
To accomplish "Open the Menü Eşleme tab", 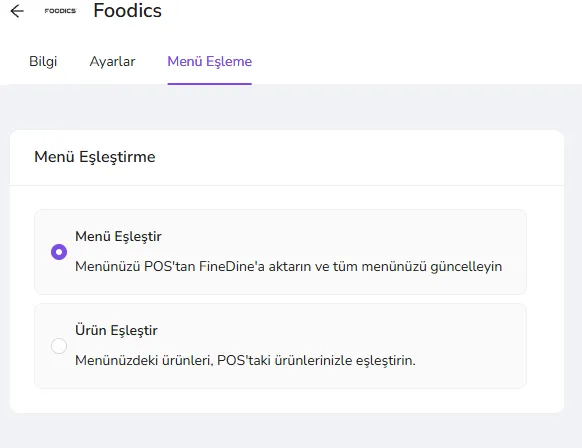I will (x=210, y=61).
